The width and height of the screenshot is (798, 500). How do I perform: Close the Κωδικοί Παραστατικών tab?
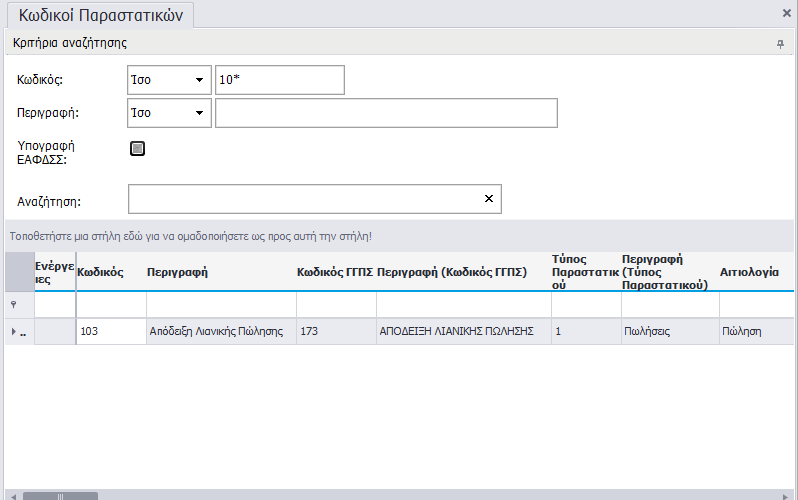pos(786,14)
